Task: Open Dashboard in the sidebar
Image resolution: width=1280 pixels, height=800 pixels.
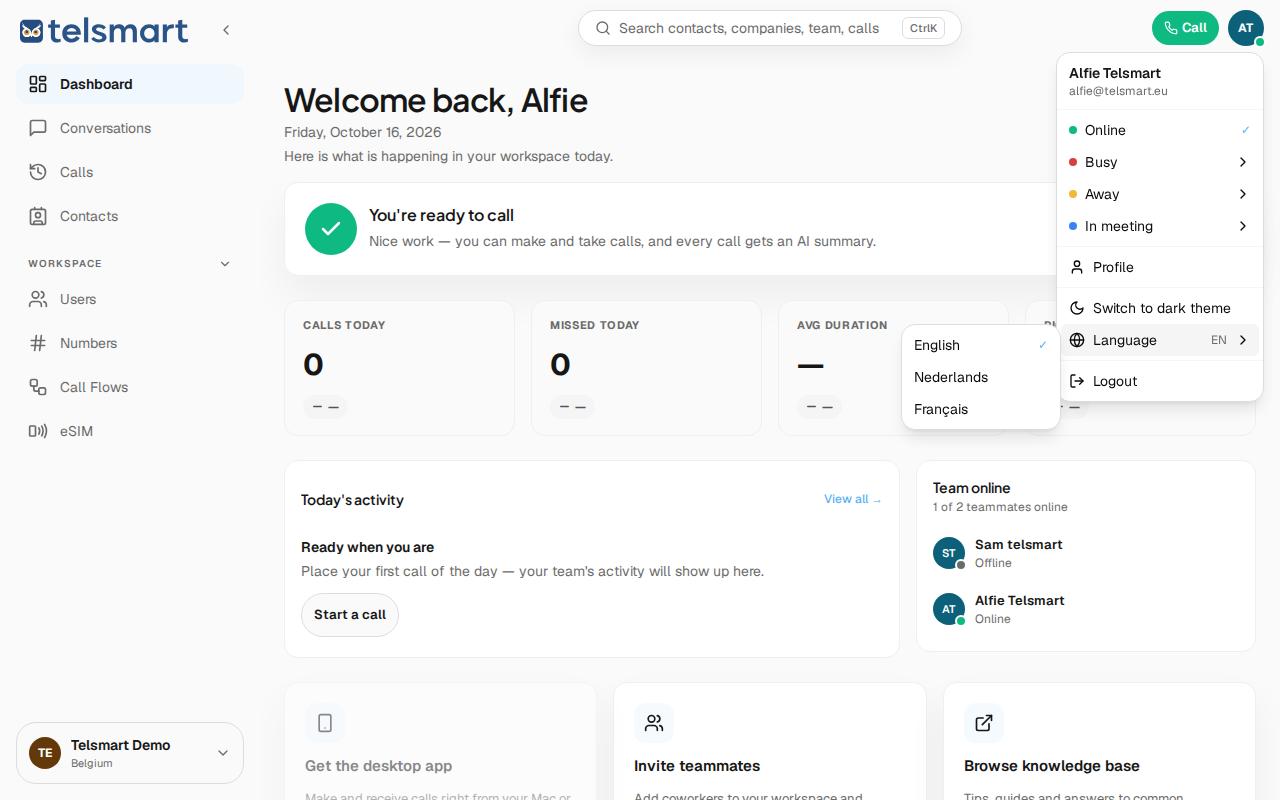Action: coord(130,84)
